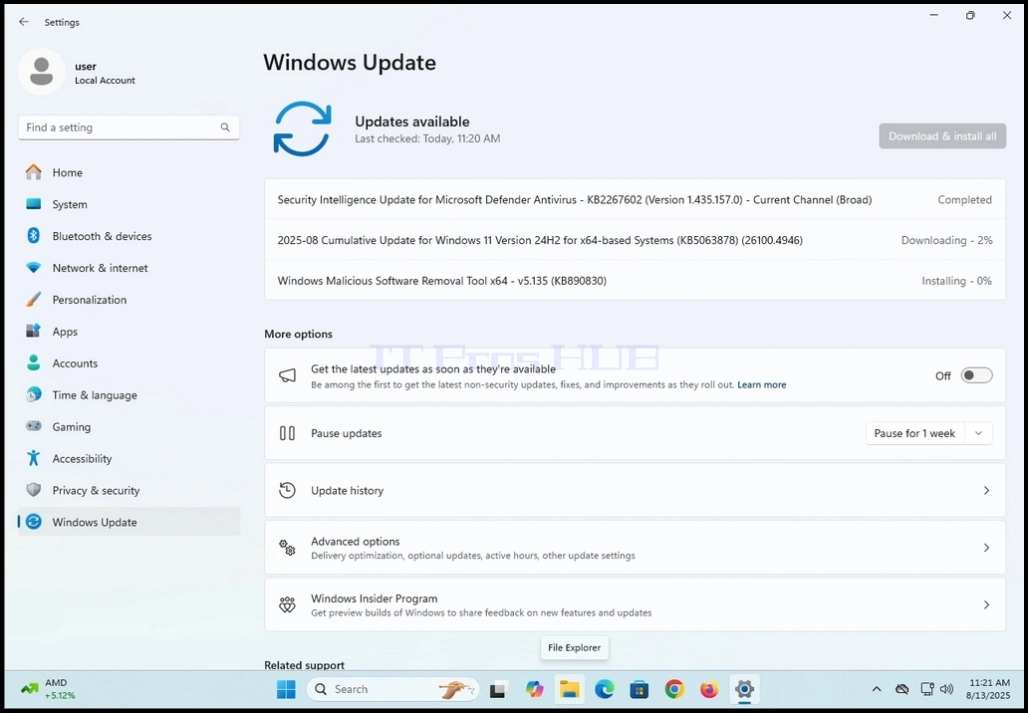1028x713 pixels.
Task: Go to Home in sidebar
Action: tap(128, 172)
